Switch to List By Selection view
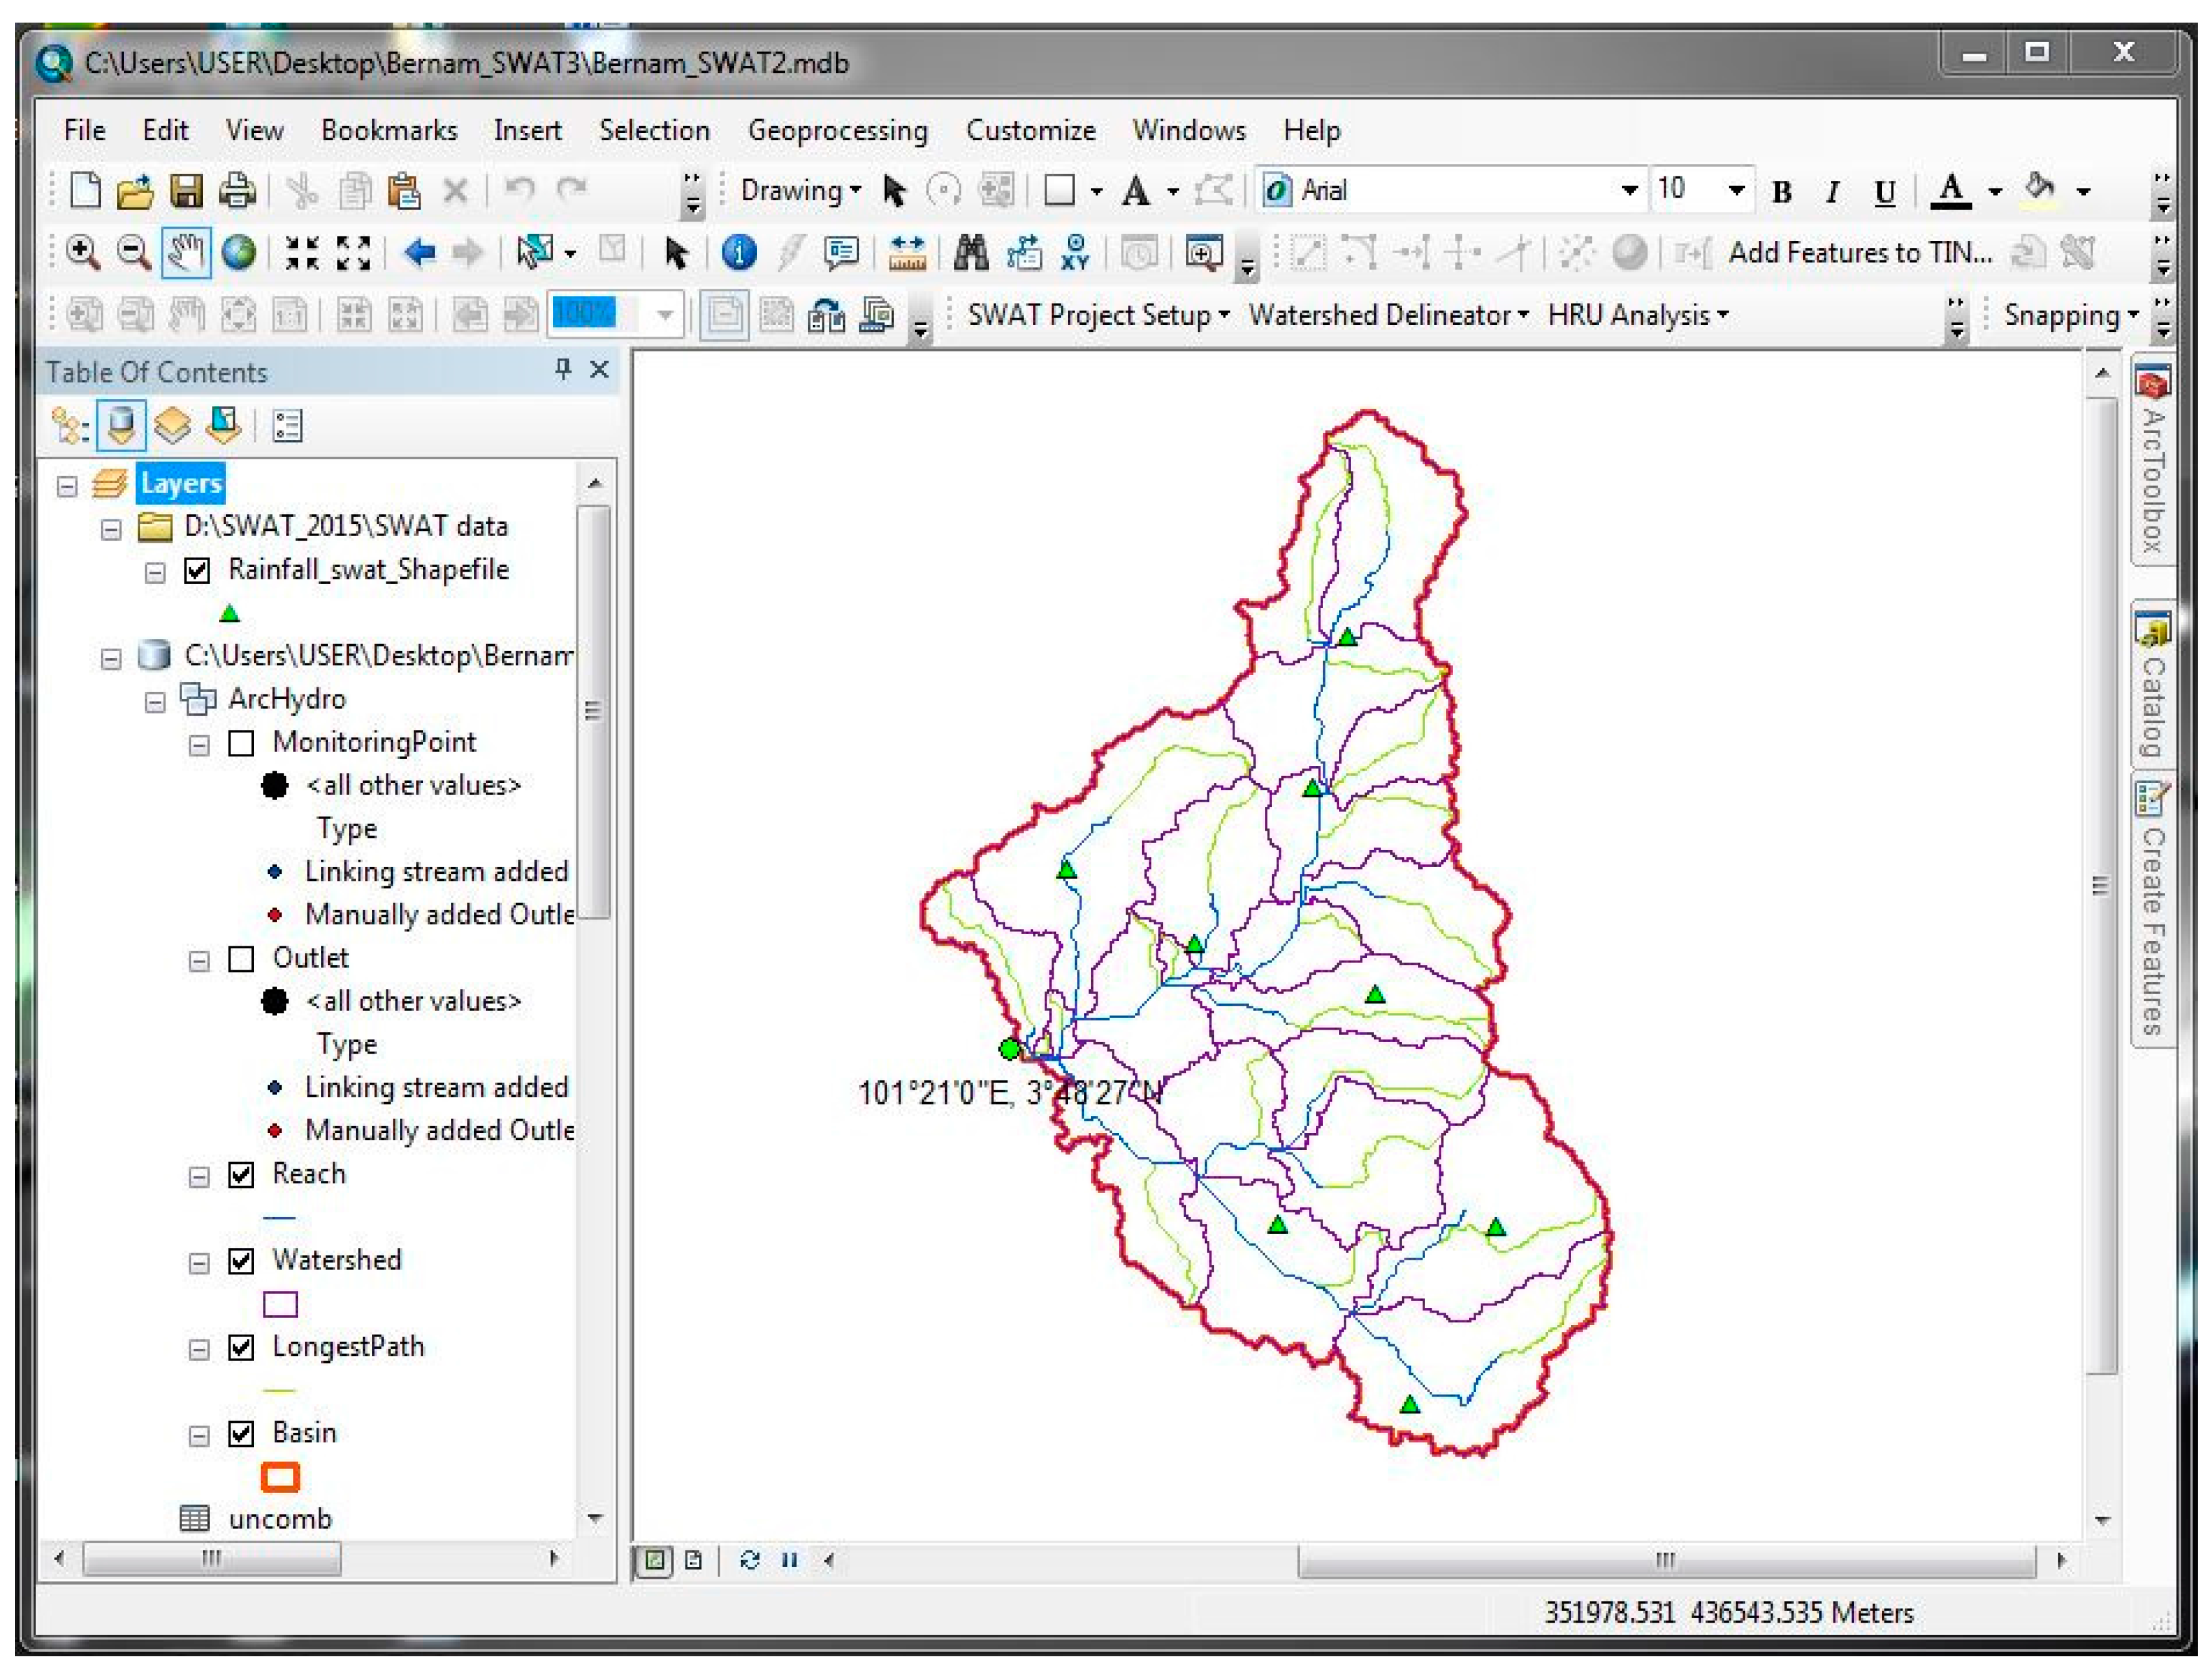The width and height of the screenshot is (2212, 1675). (223, 426)
